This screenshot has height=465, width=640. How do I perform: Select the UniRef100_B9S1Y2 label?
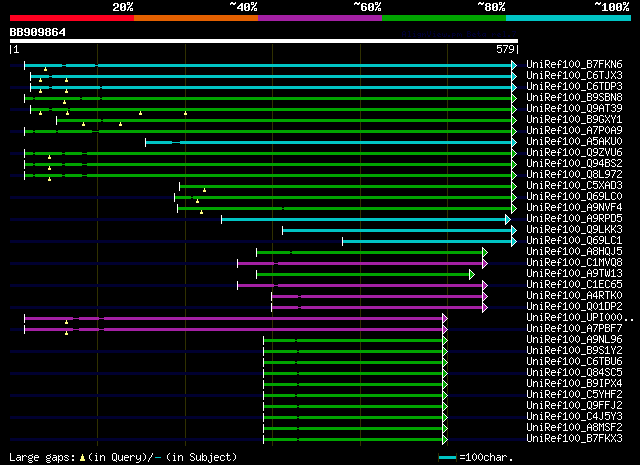click(x=574, y=351)
